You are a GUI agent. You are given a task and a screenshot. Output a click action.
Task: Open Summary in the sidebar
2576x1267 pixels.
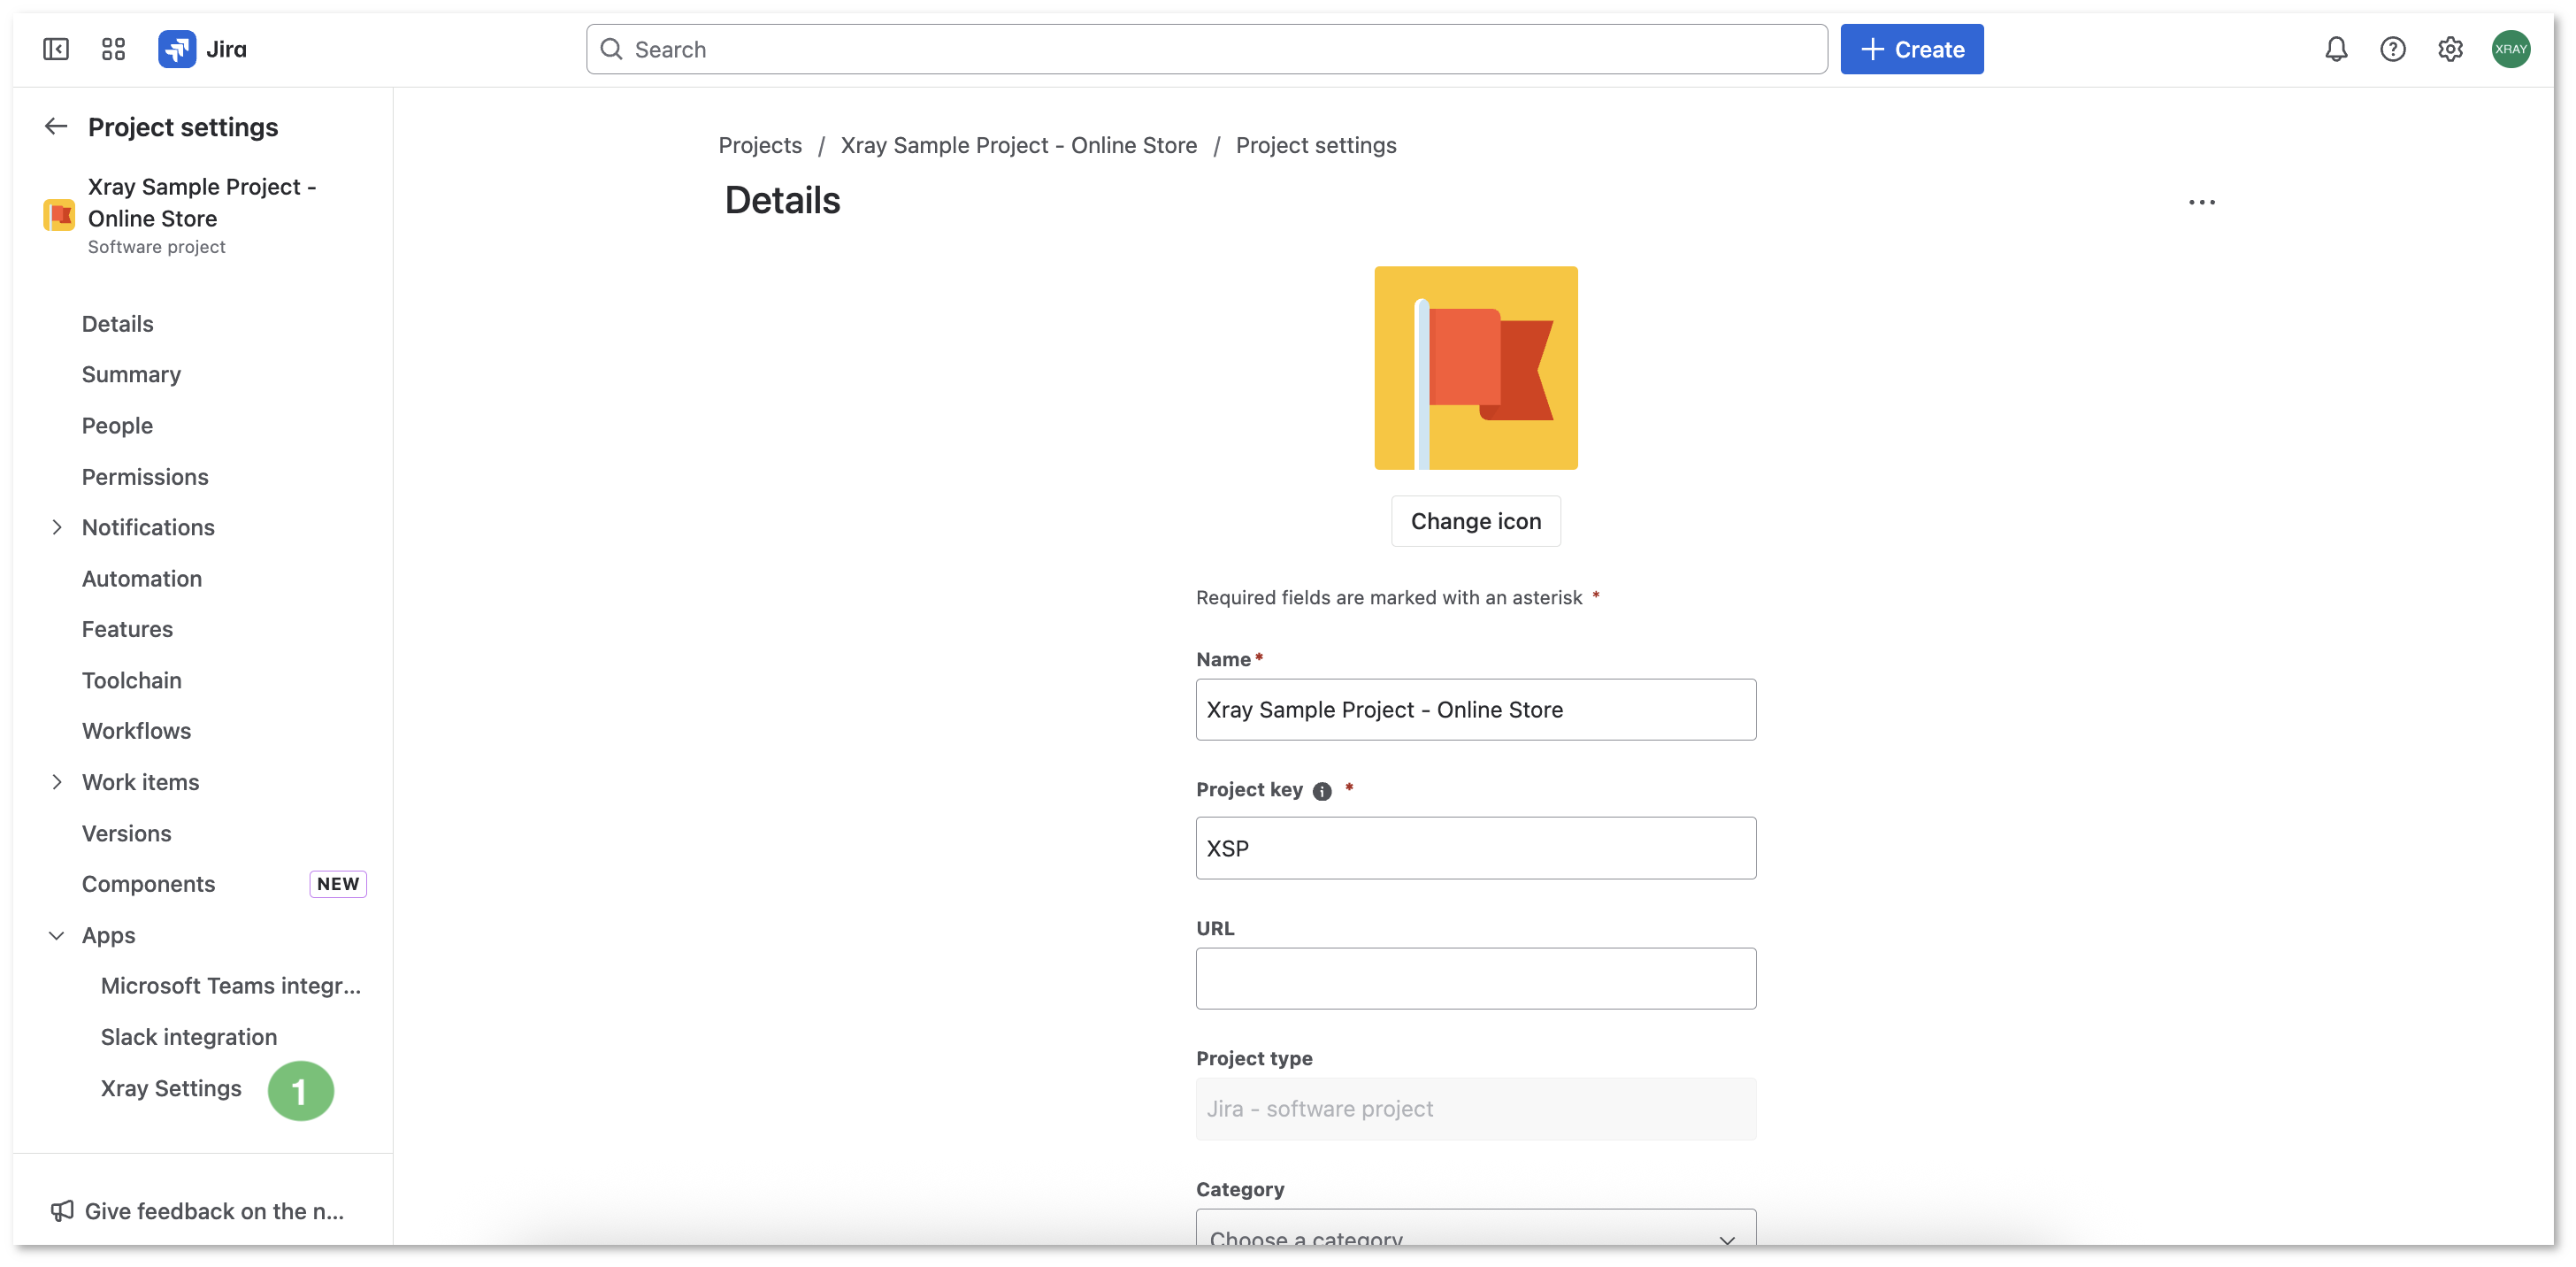(131, 374)
